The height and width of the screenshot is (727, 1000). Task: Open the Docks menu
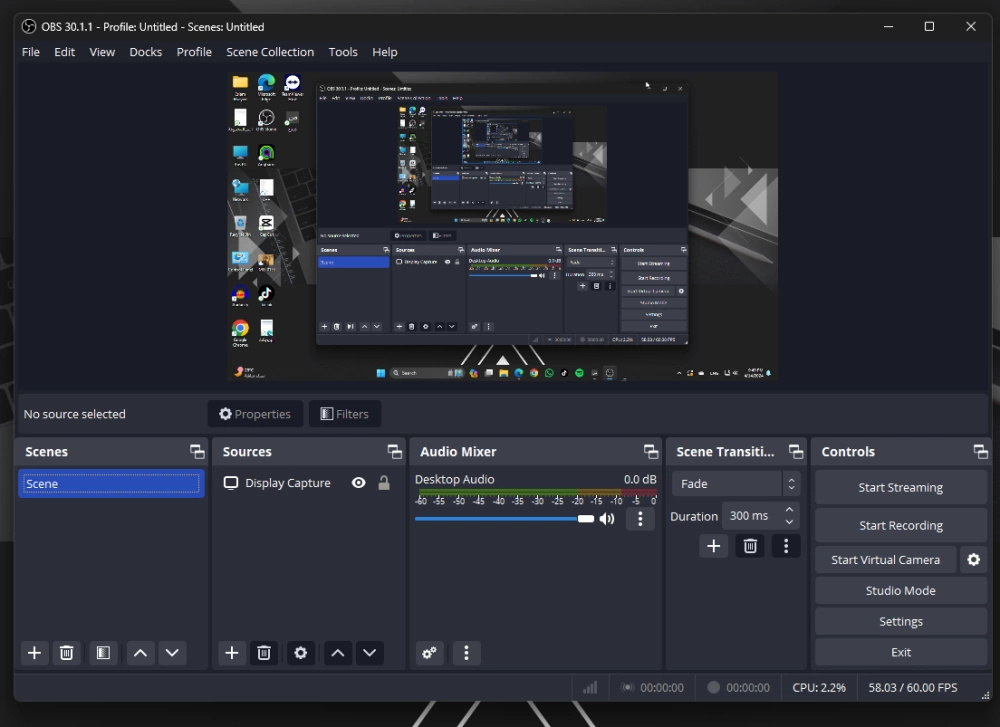pos(145,52)
